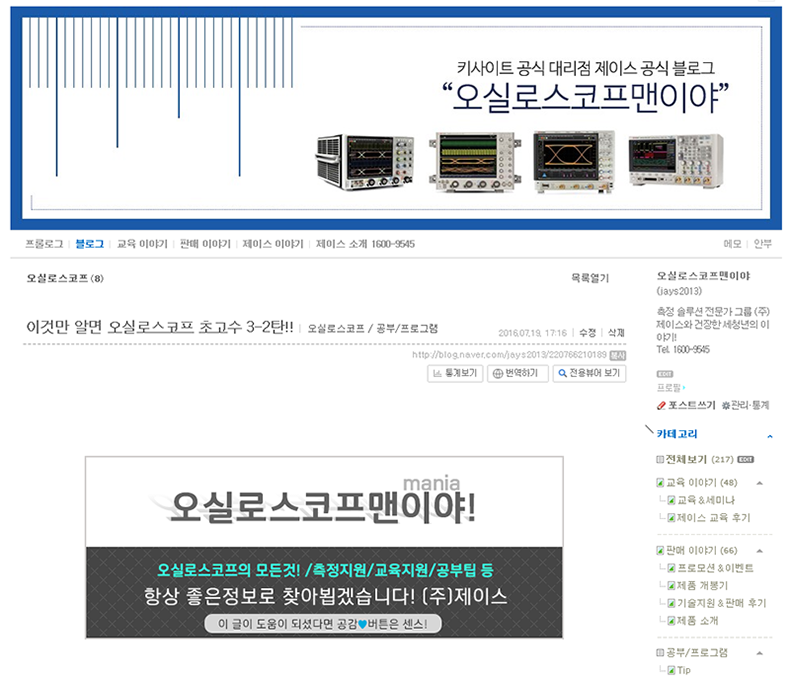Screen dimensions: 790x677
Task: Click the 번역하기 translate button
Action: [518, 373]
